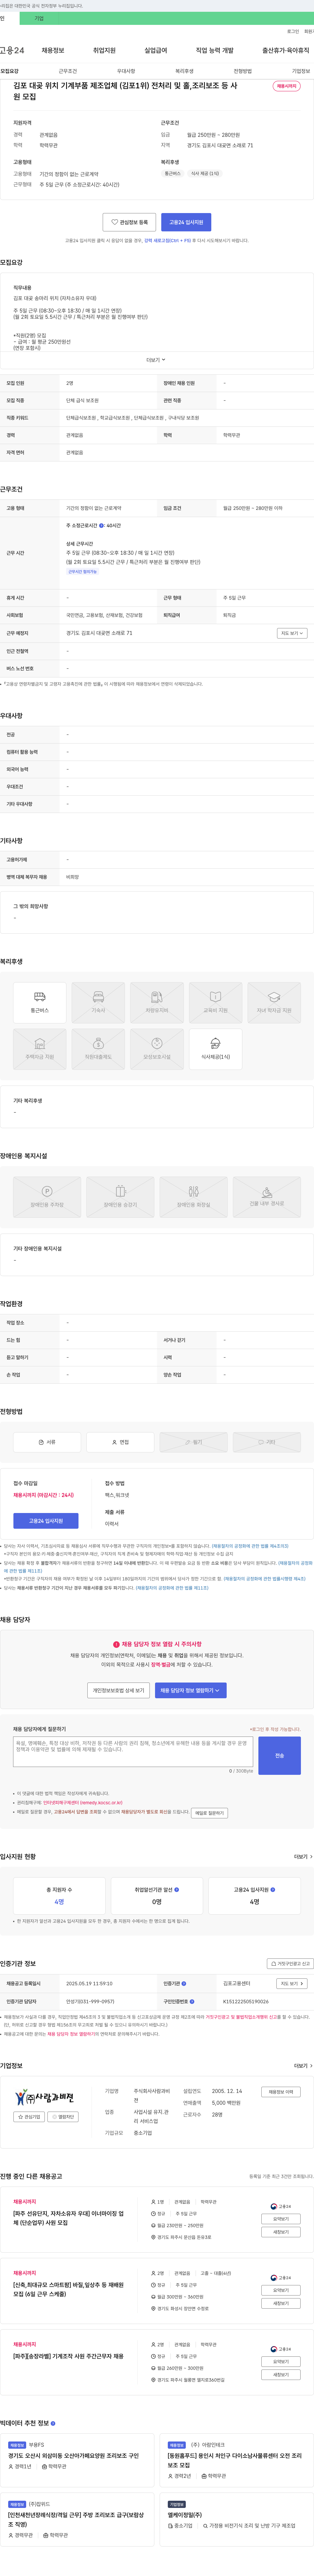This screenshot has width=314, height=2576.
Task: Click the 거짓구인광고 신고 button
Action: tap(290, 1963)
